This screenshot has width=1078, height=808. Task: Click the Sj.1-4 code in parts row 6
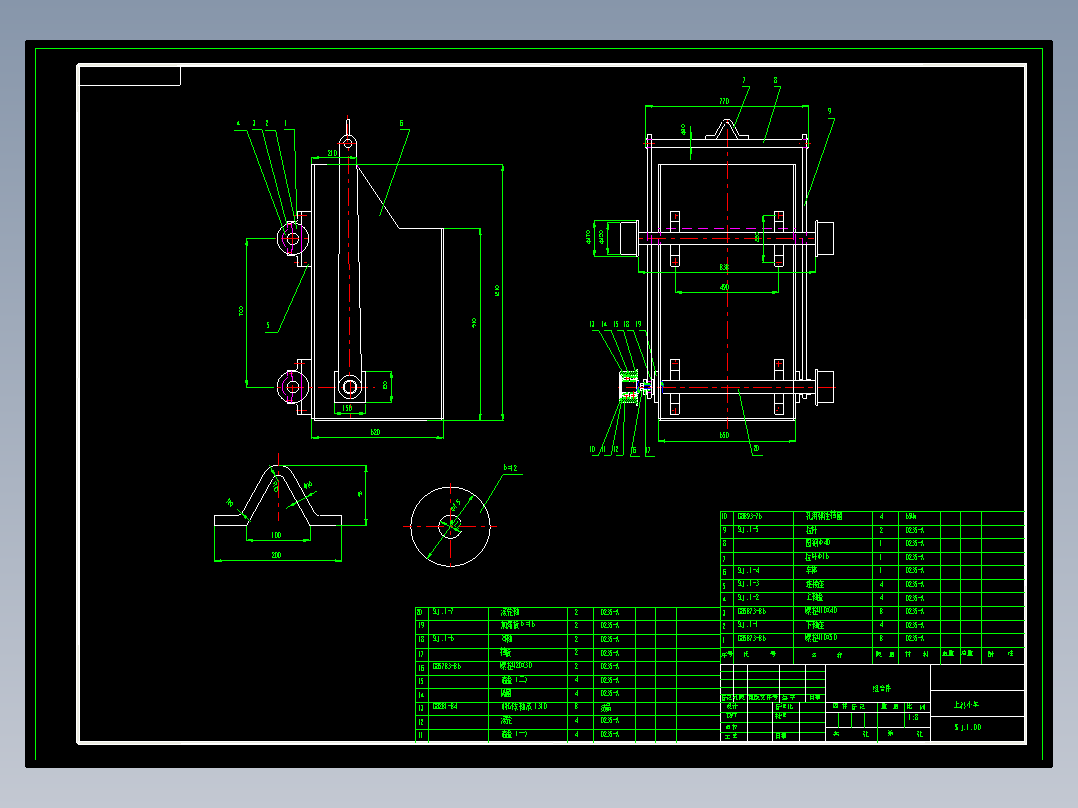click(748, 570)
